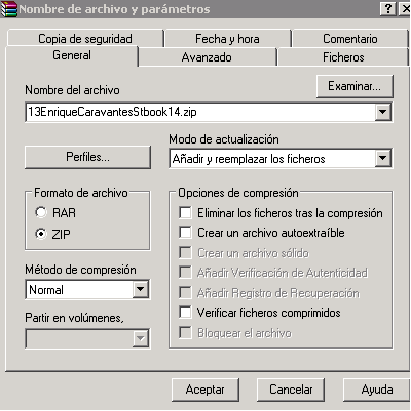
Task: Select the RAR format radio button
Action: pos(41,212)
